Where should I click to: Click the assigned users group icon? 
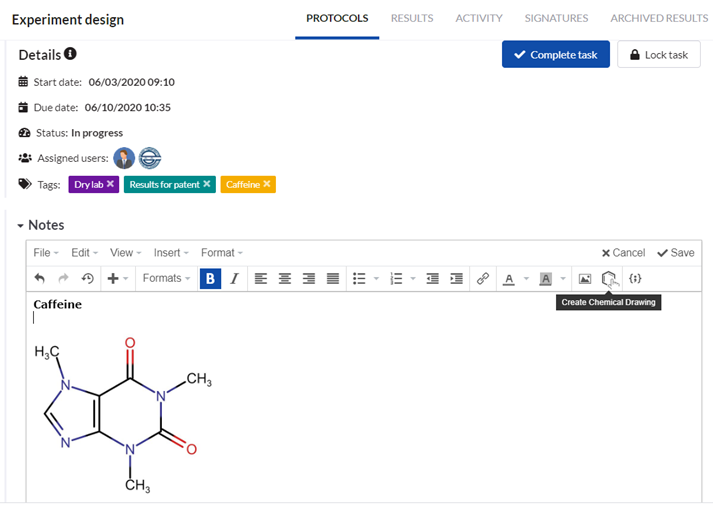(x=25, y=158)
